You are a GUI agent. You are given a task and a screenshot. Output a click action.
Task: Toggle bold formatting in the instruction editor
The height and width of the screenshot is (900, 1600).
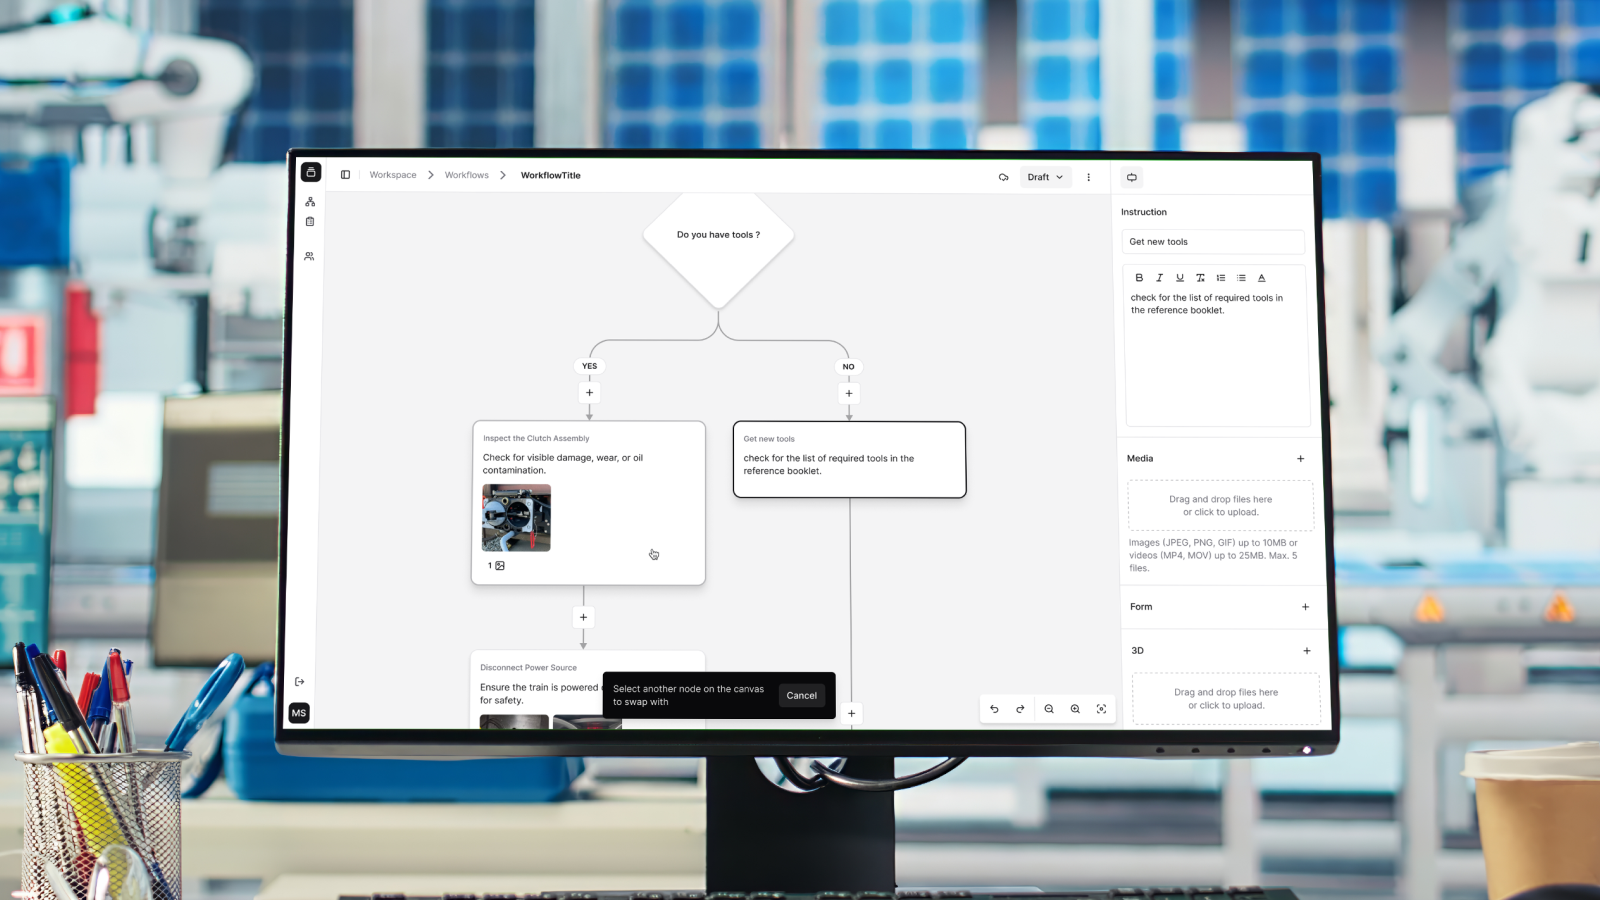[1140, 277]
